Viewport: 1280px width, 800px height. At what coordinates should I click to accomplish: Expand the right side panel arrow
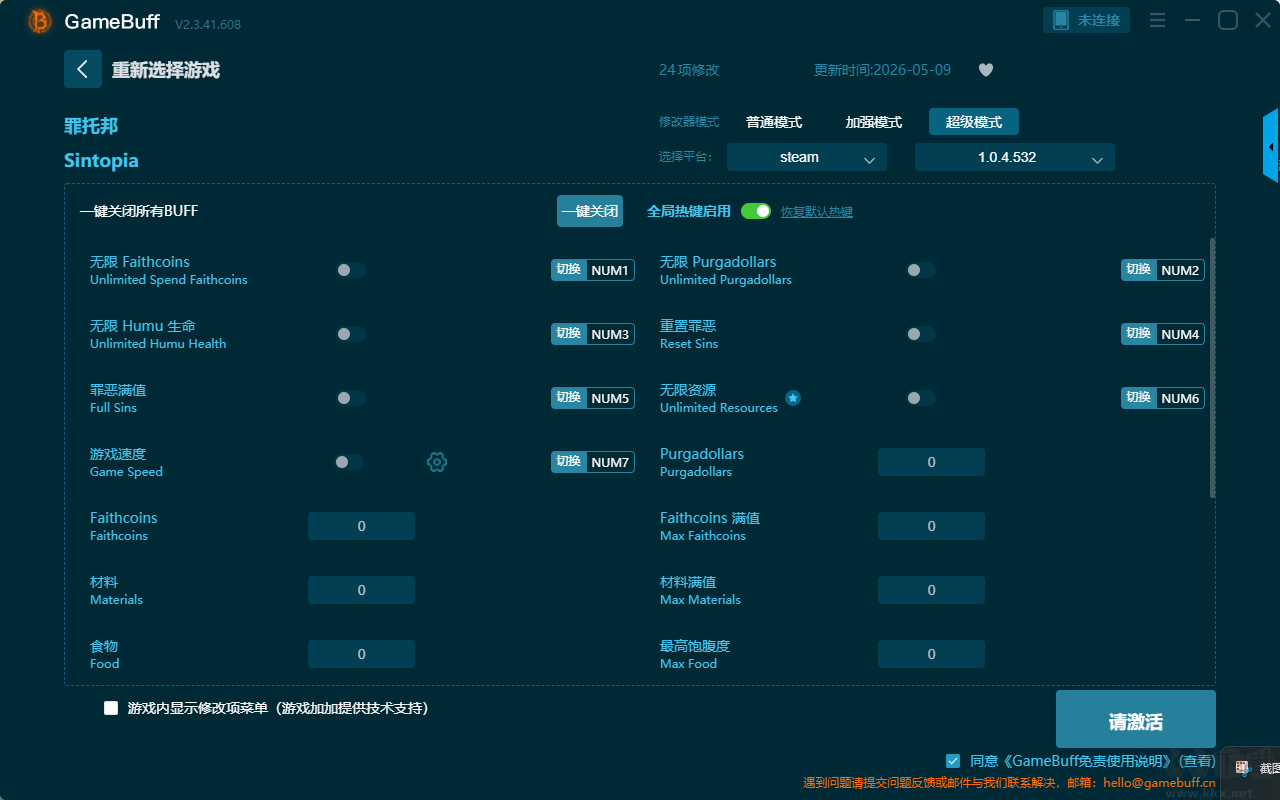pos(1271,146)
